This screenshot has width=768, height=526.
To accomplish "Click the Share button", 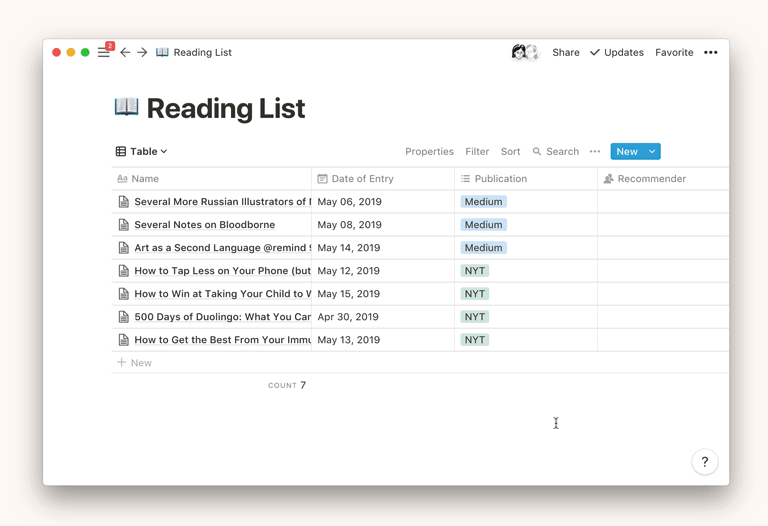I will pyautogui.click(x=565, y=53).
